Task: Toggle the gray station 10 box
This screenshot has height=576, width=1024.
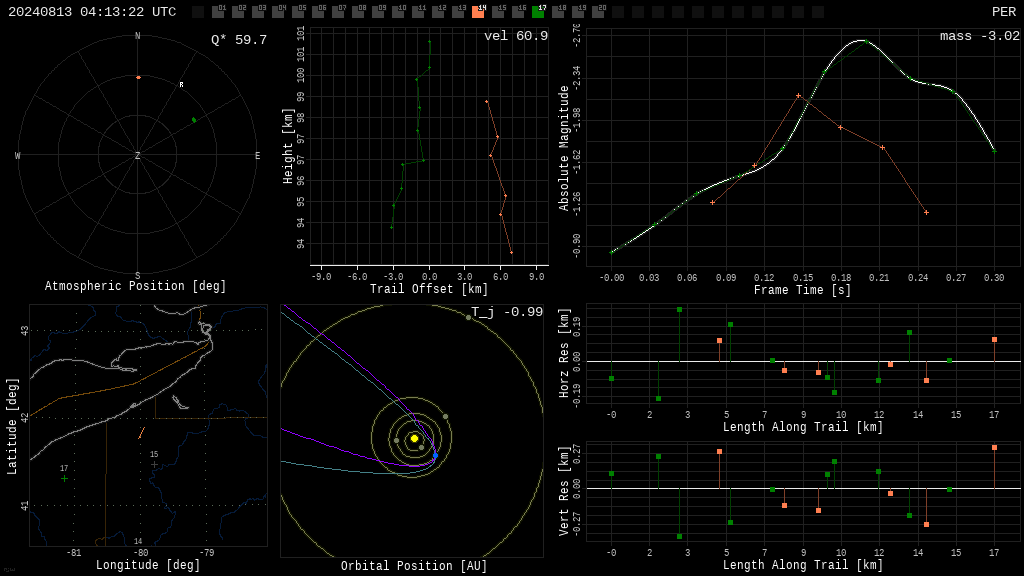Action: tap(398, 12)
